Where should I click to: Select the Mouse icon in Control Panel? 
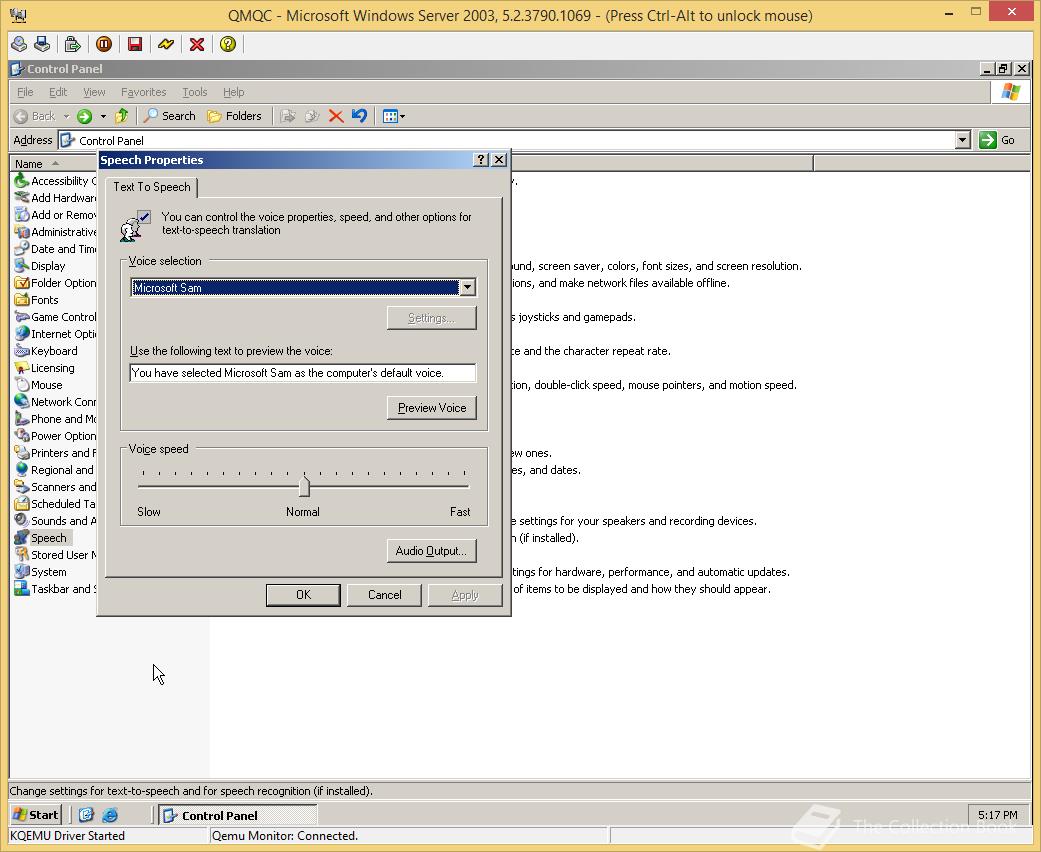click(22, 384)
